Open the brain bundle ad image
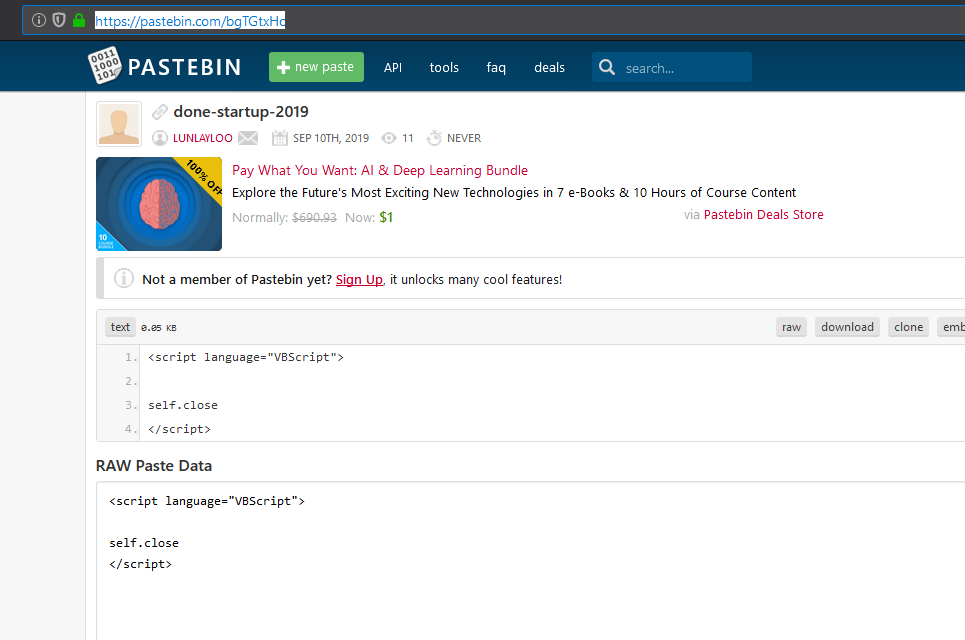This screenshot has height=640, width=965. [x=159, y=204]
